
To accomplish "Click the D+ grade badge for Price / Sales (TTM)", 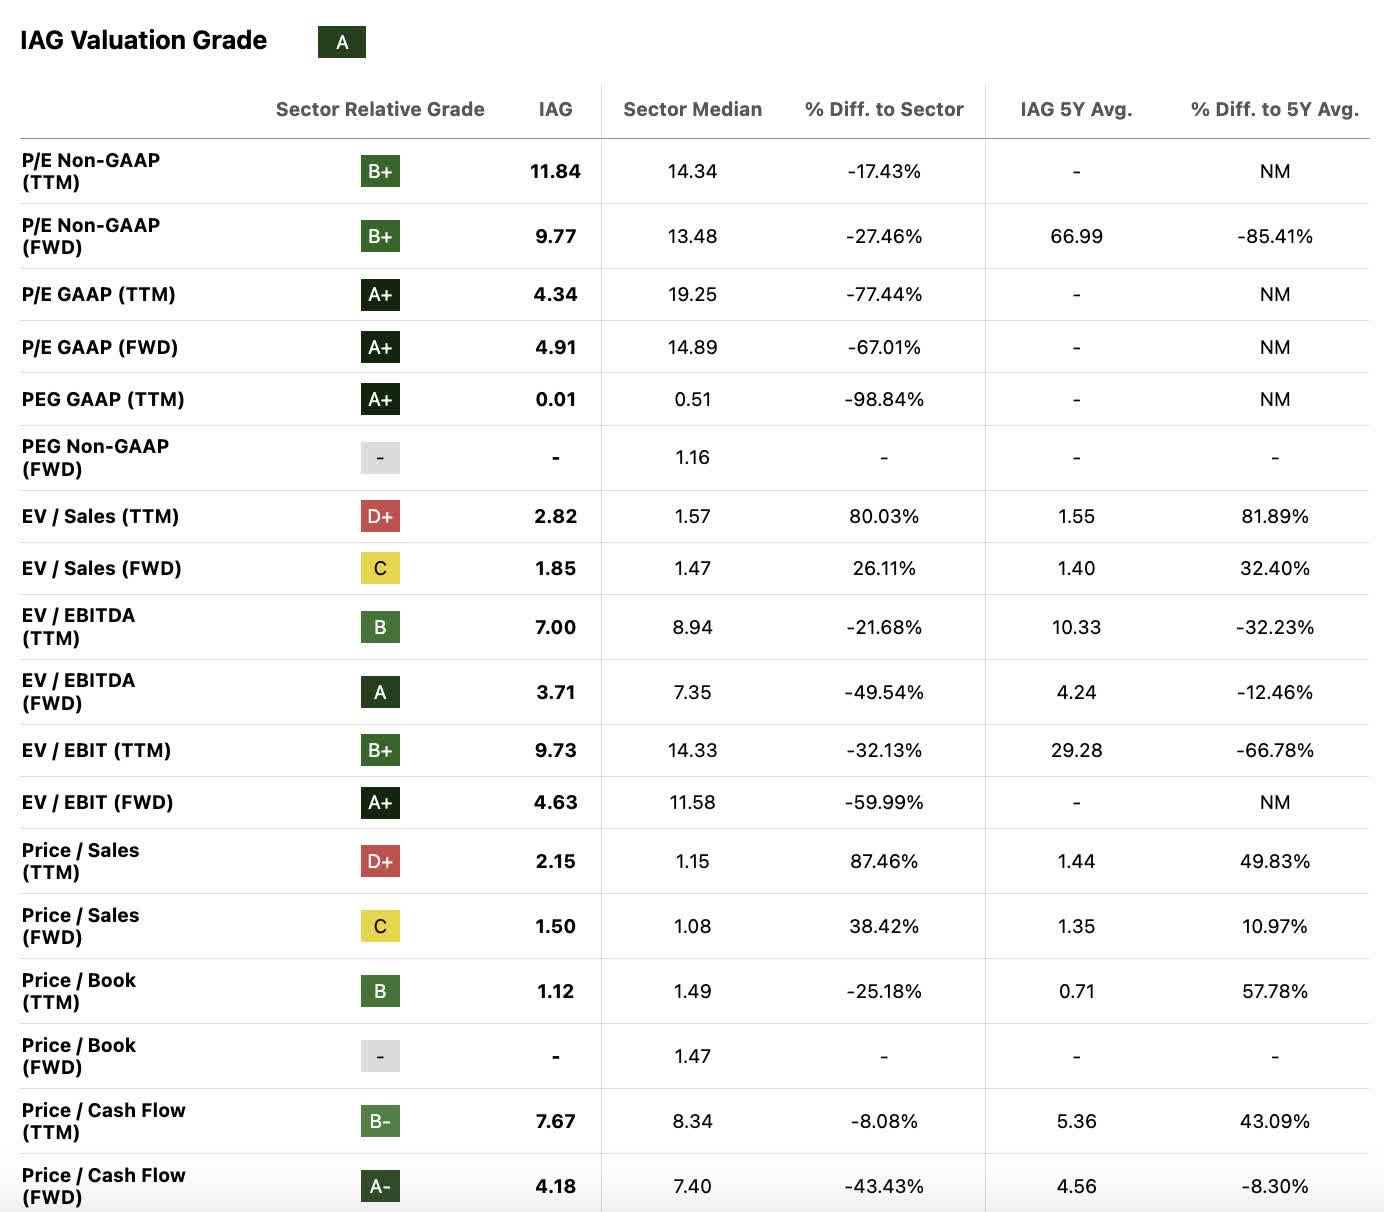I will (380, 861).
